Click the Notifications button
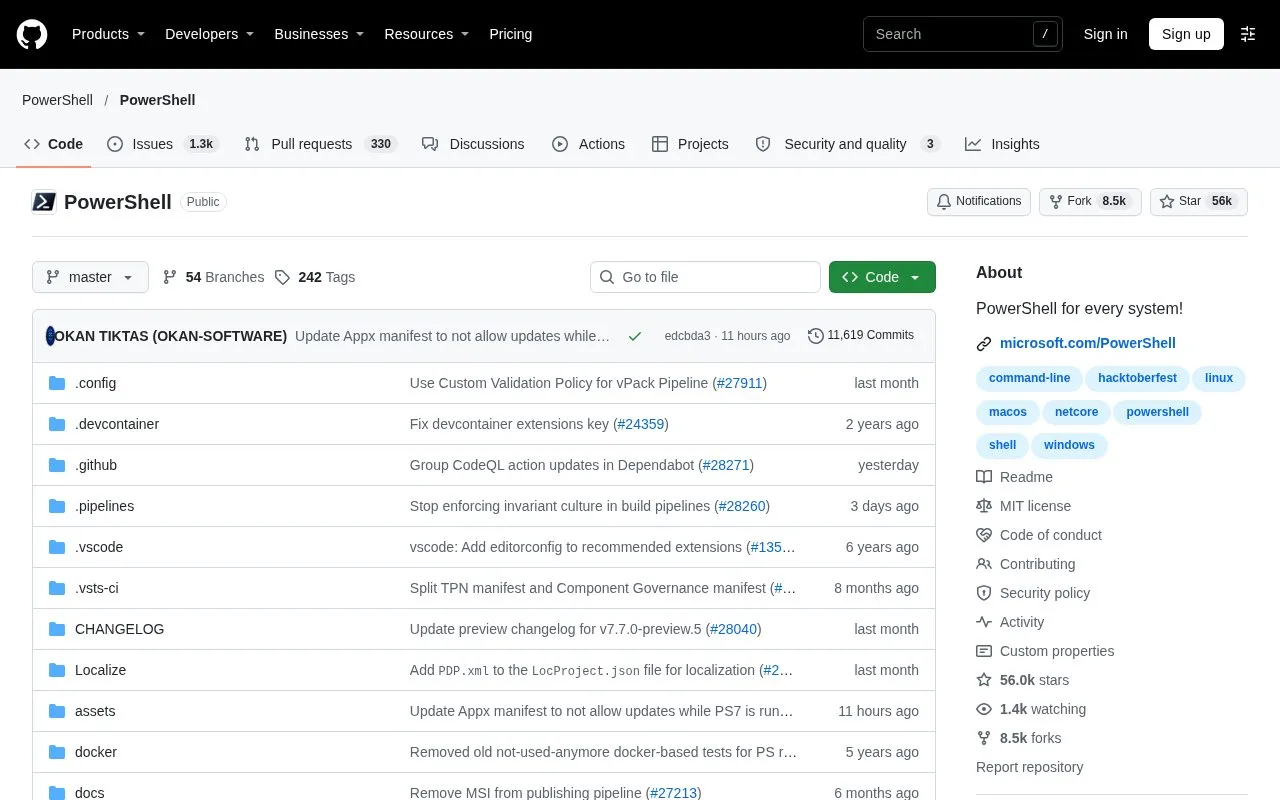Screen dimensions: 1280x800 coord(979,201)
